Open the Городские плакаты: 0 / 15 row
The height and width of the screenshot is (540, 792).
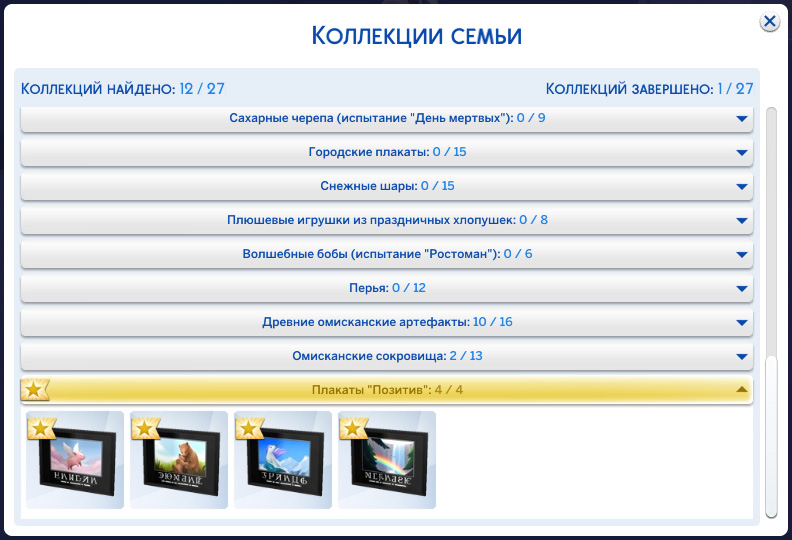tap(387, 153)
